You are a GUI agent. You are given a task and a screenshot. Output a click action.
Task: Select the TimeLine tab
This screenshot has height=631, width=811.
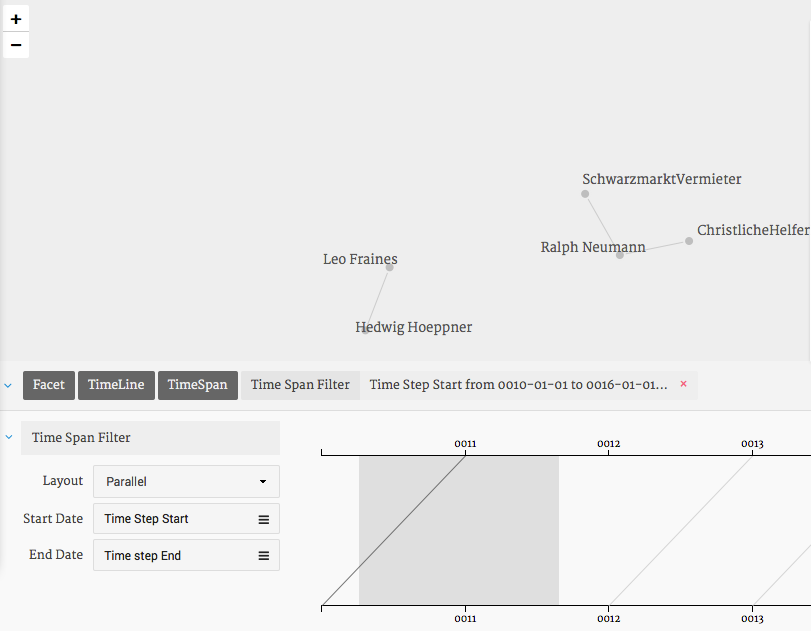[116, 385]
